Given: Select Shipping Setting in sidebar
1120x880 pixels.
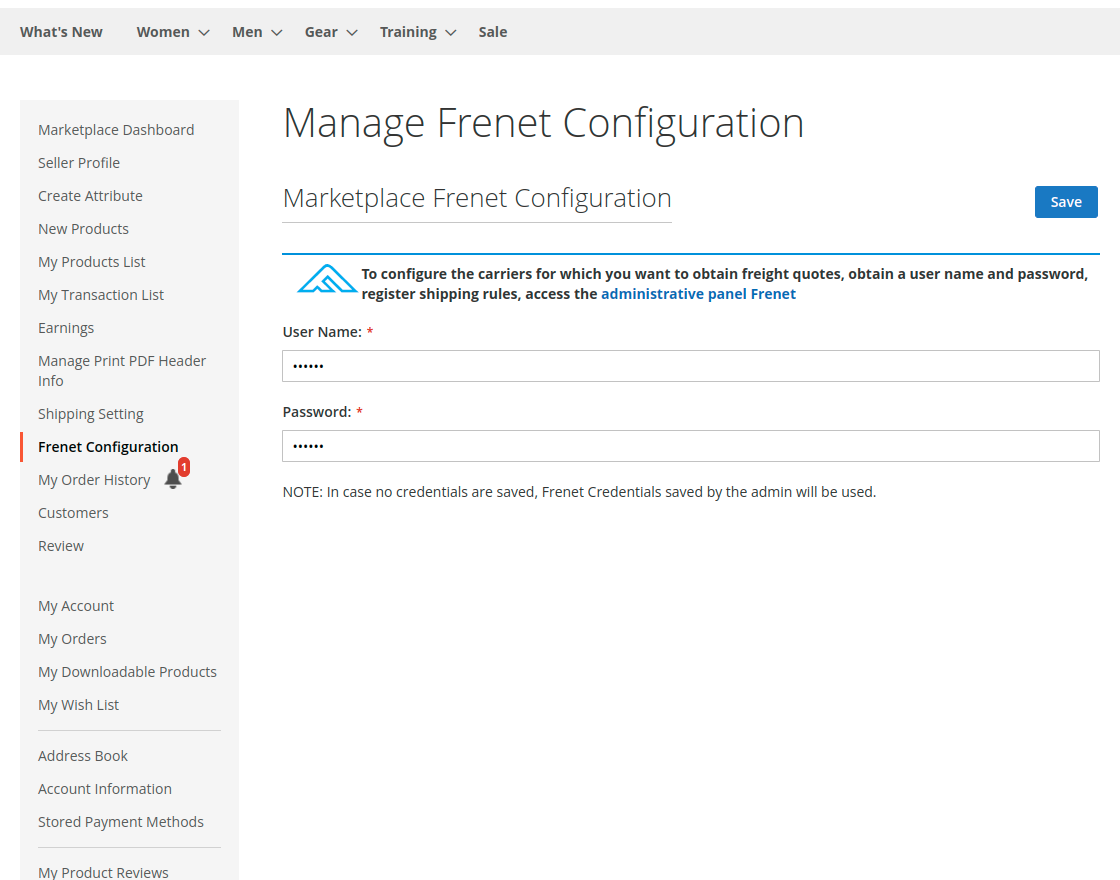Looking at the screenshot, I should (91, 414).
